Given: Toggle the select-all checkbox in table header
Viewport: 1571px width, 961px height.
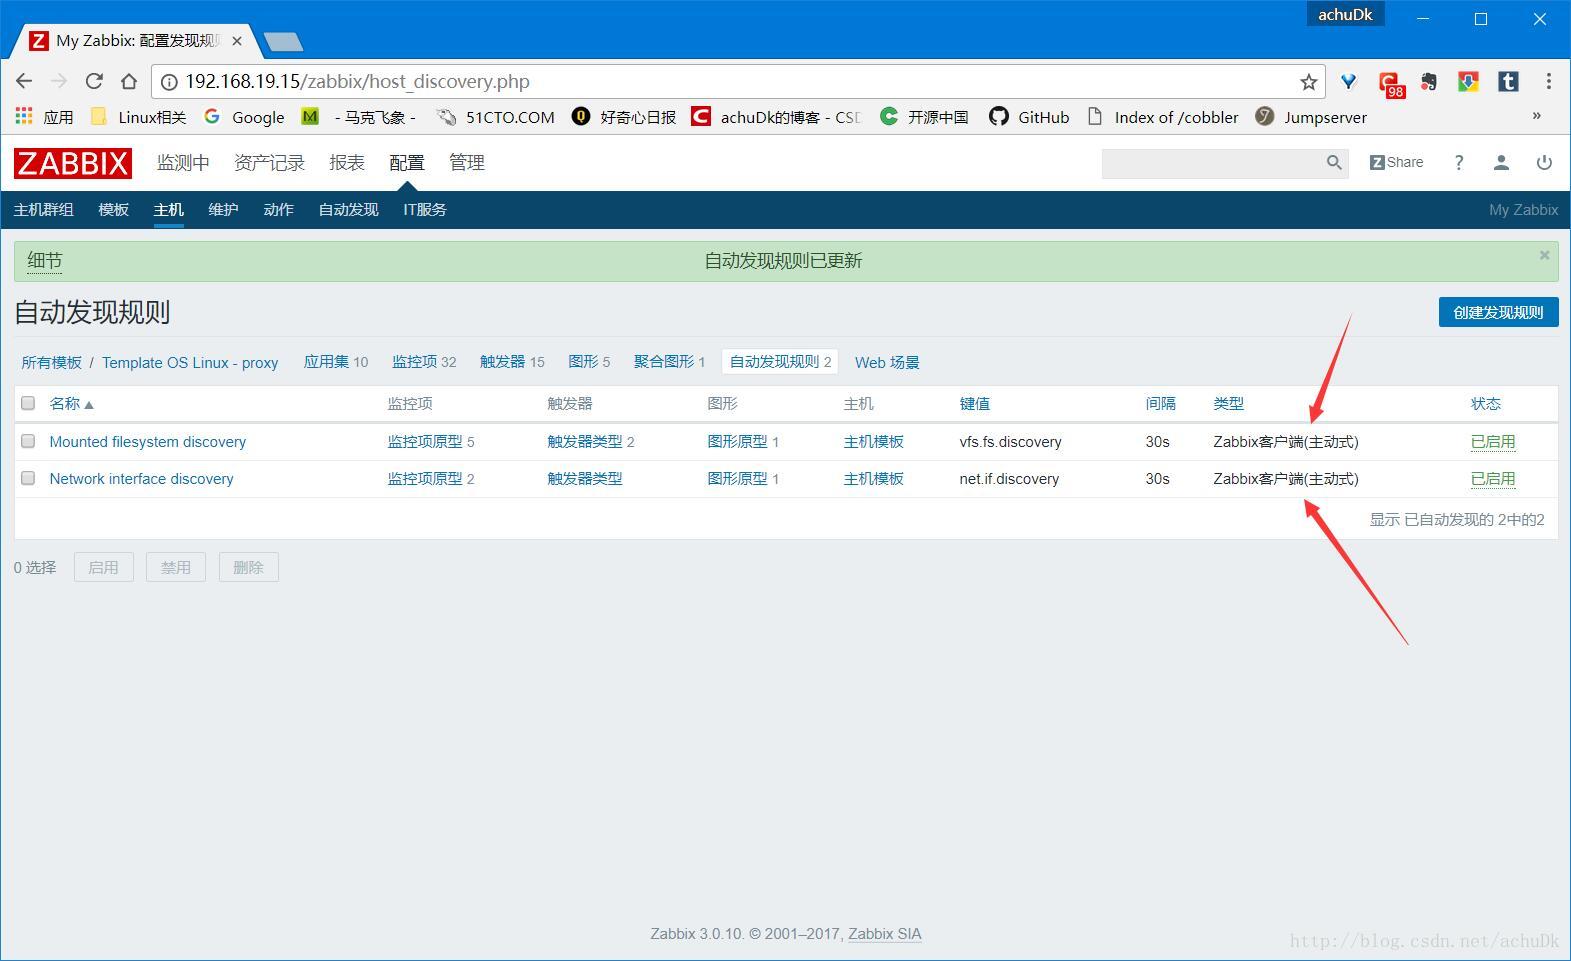Looking at the screenshot, I should click(28, 403).
